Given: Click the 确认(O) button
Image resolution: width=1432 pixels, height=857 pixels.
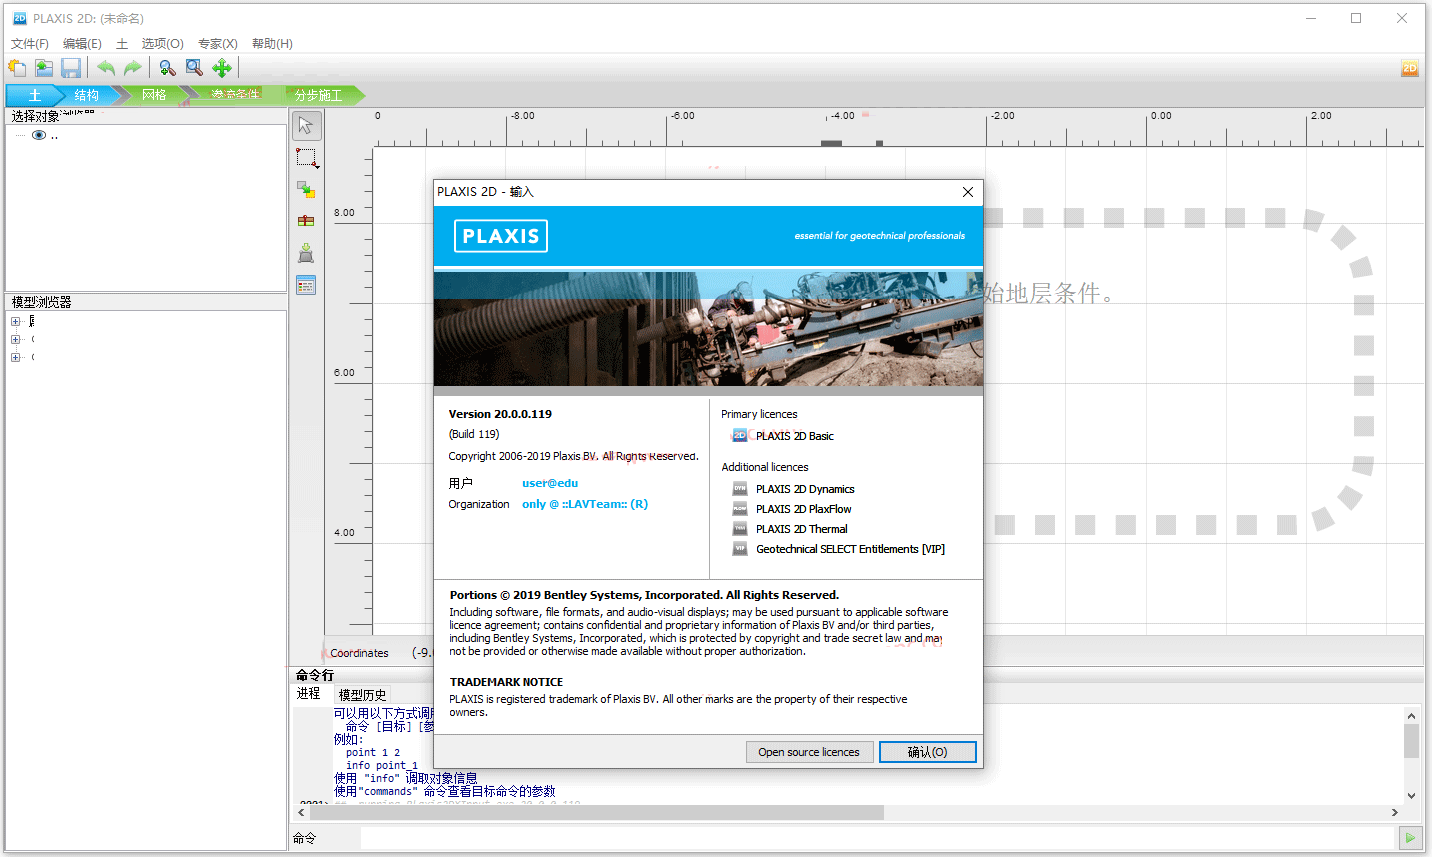Looking at the screenshot, I should coord(927,752).
